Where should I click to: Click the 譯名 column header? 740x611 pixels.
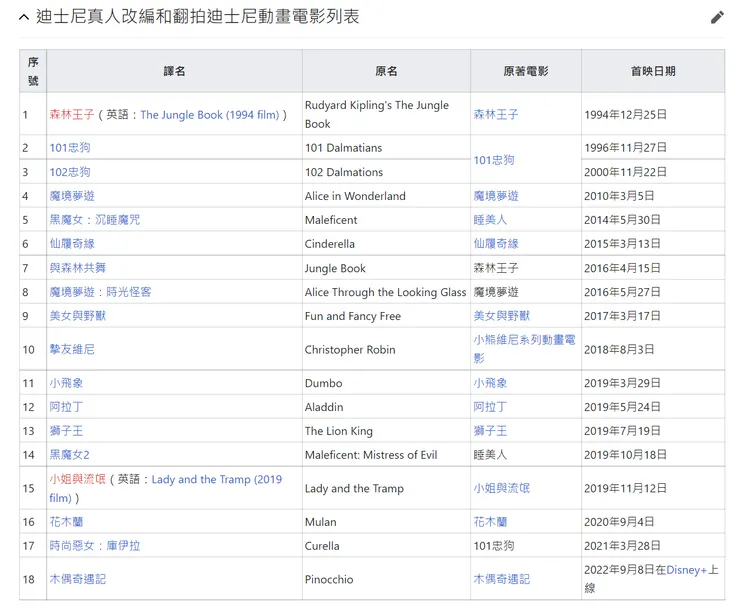tap(174, 71)
